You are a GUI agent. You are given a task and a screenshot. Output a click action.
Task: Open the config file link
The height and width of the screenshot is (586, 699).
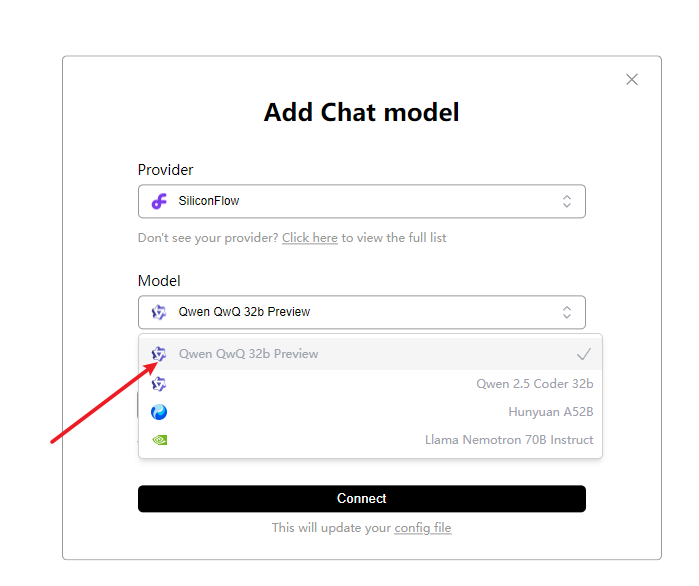423,528
